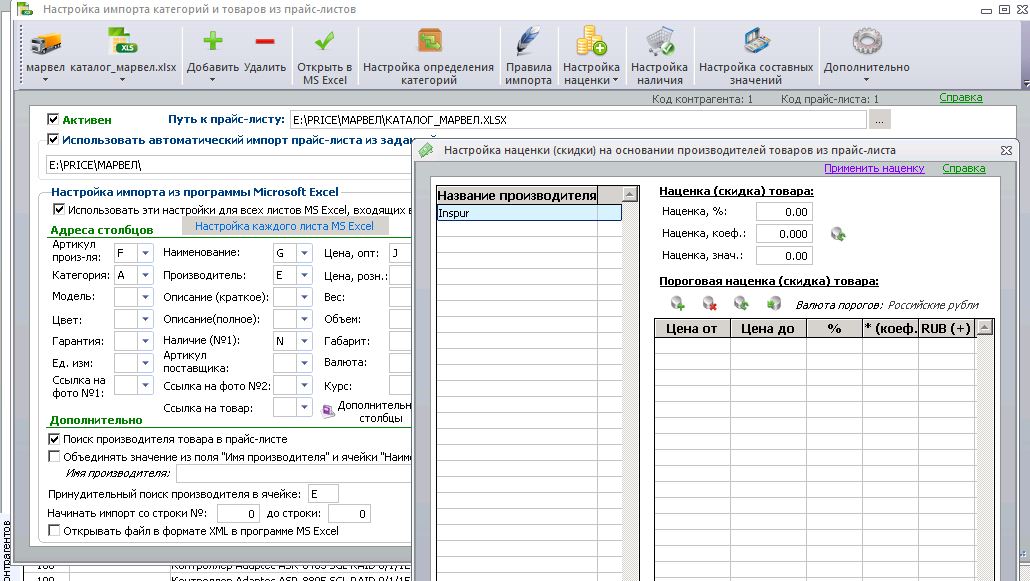Delete threshold markup row icon with red cross
1030x581 pixels.
[x=709, y=304]
